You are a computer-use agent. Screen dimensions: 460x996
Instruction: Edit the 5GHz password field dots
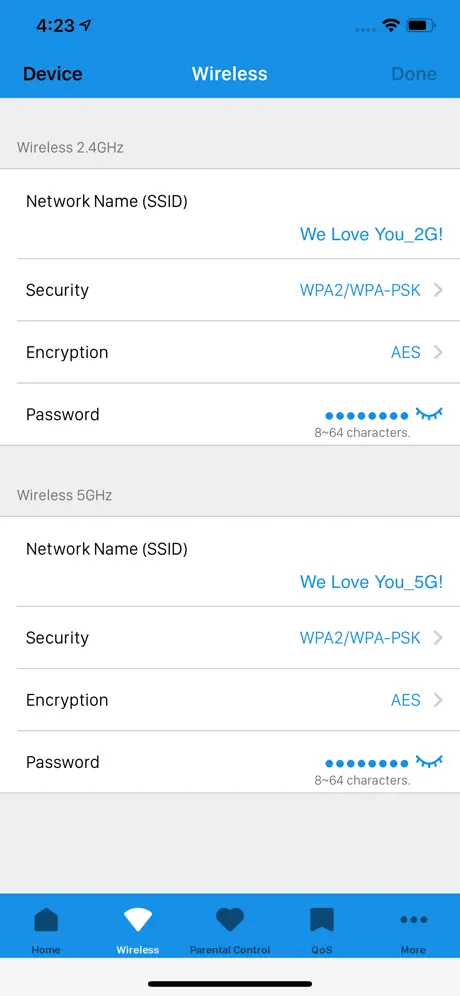[367, 764]
